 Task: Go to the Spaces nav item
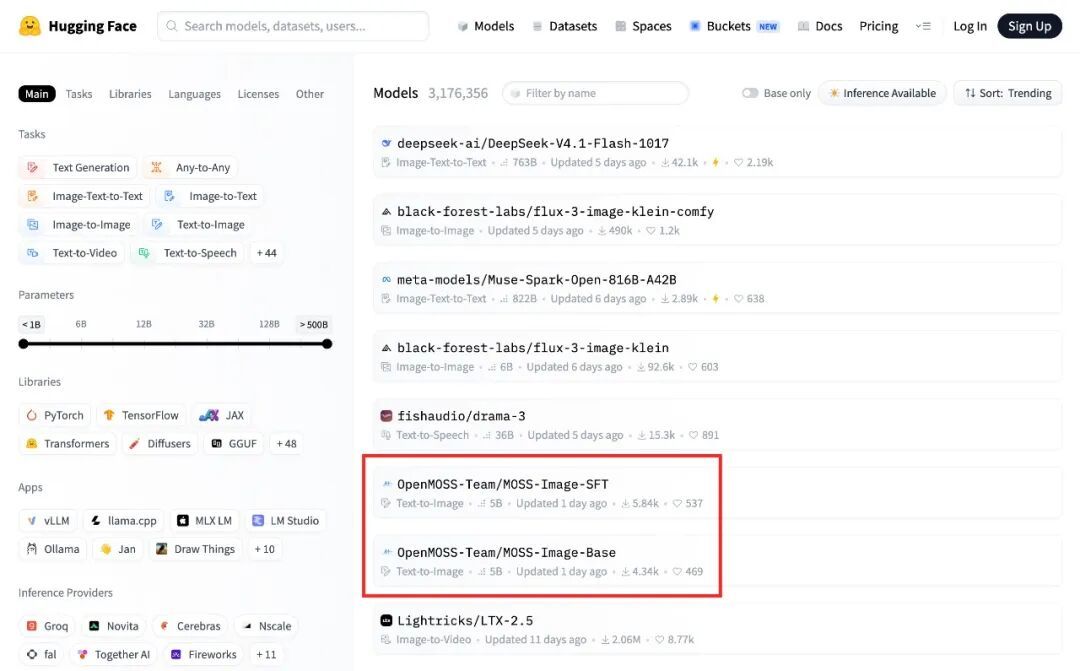click(643, 26)
